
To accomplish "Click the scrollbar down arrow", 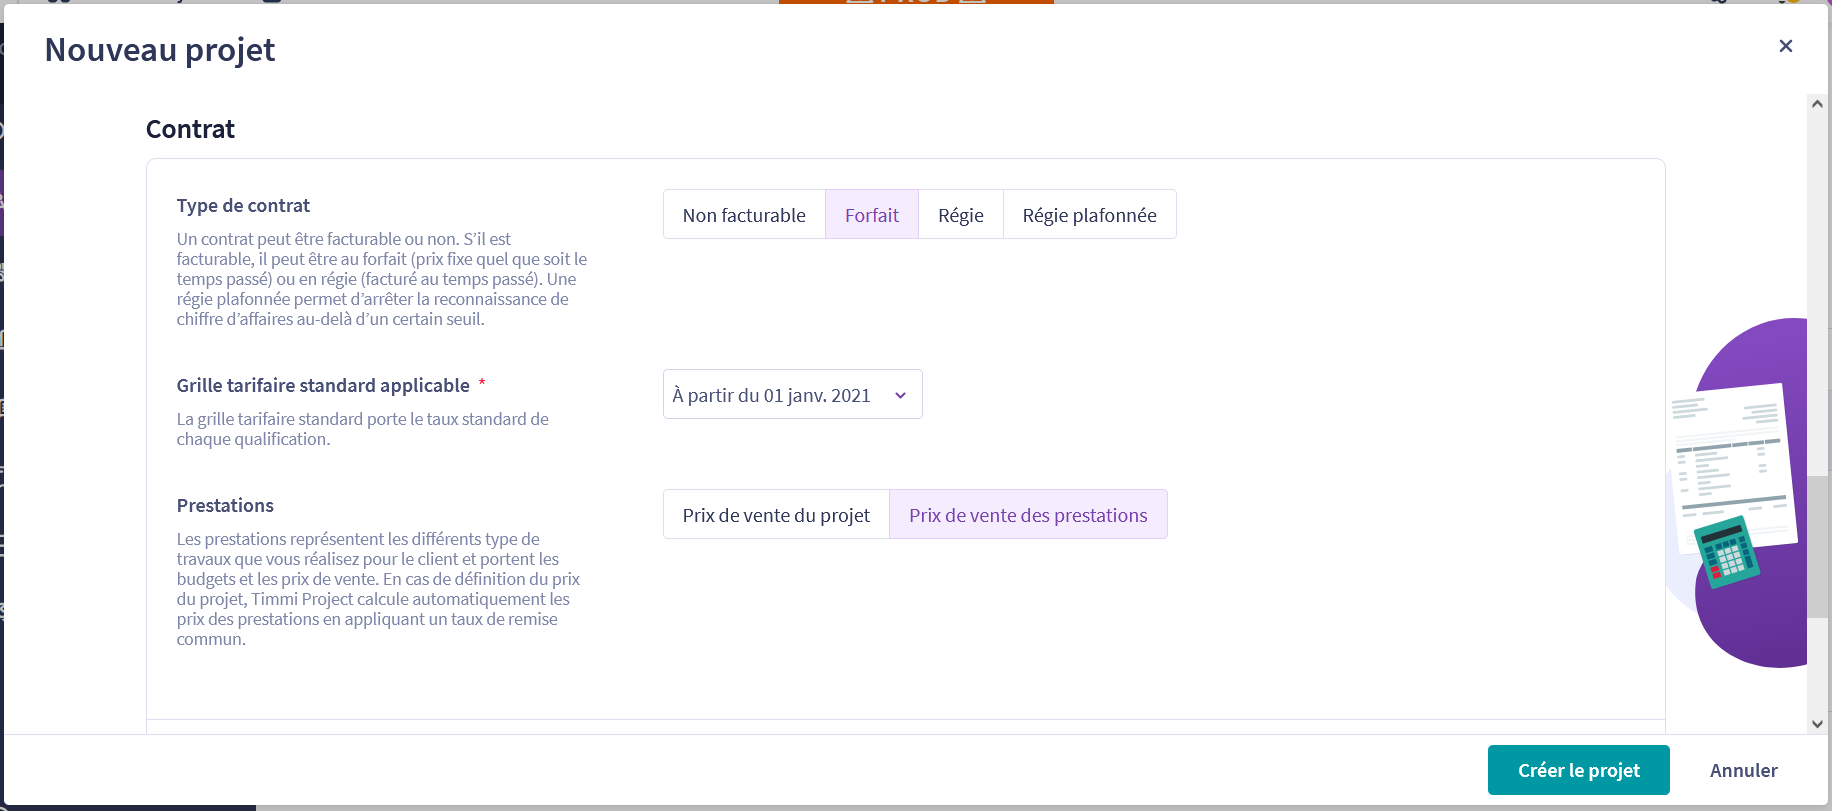I will [1817, 724].
